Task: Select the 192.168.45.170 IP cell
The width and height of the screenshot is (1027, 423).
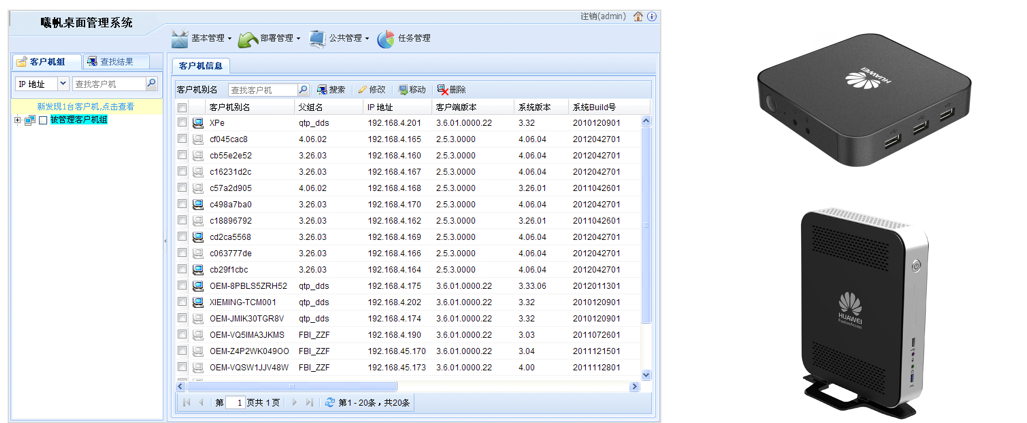Action: 397,351
